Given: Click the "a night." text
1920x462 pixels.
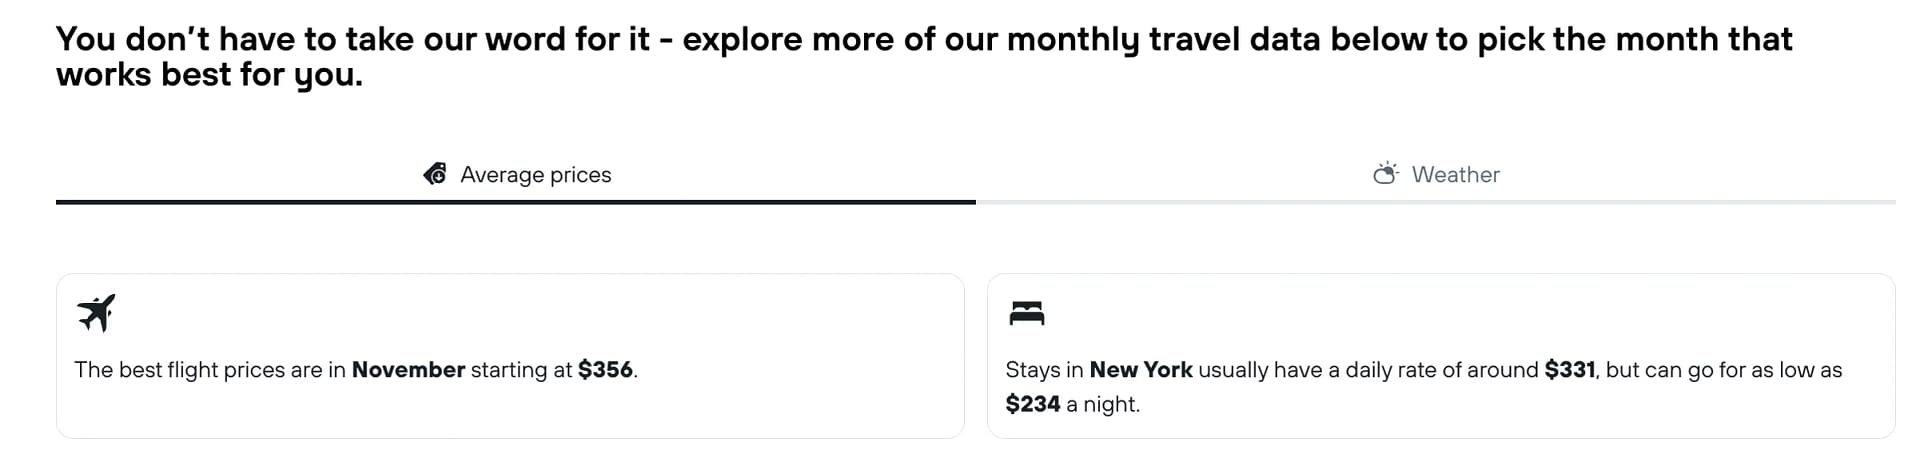Looking at the screenshot, I should pyautogui.click(x=1103, y=404).
